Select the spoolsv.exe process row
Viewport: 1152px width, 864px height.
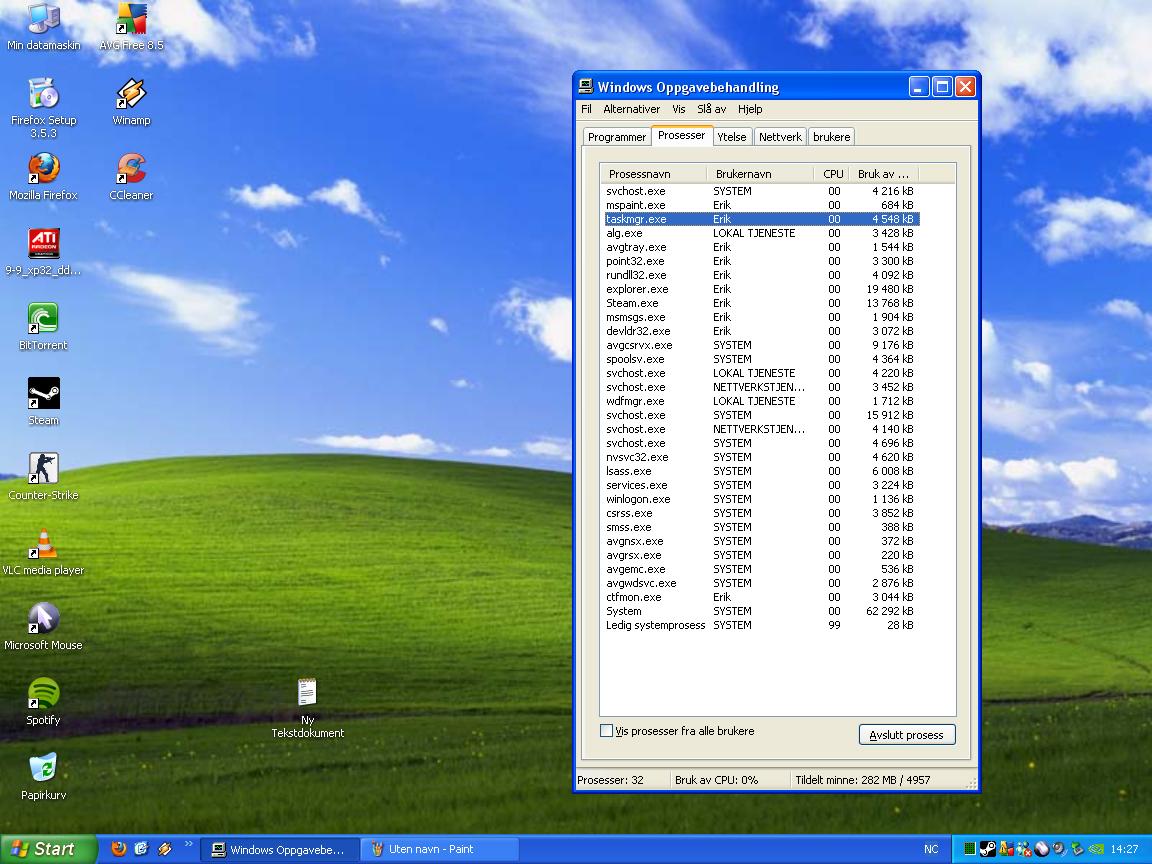coord(761,359)
